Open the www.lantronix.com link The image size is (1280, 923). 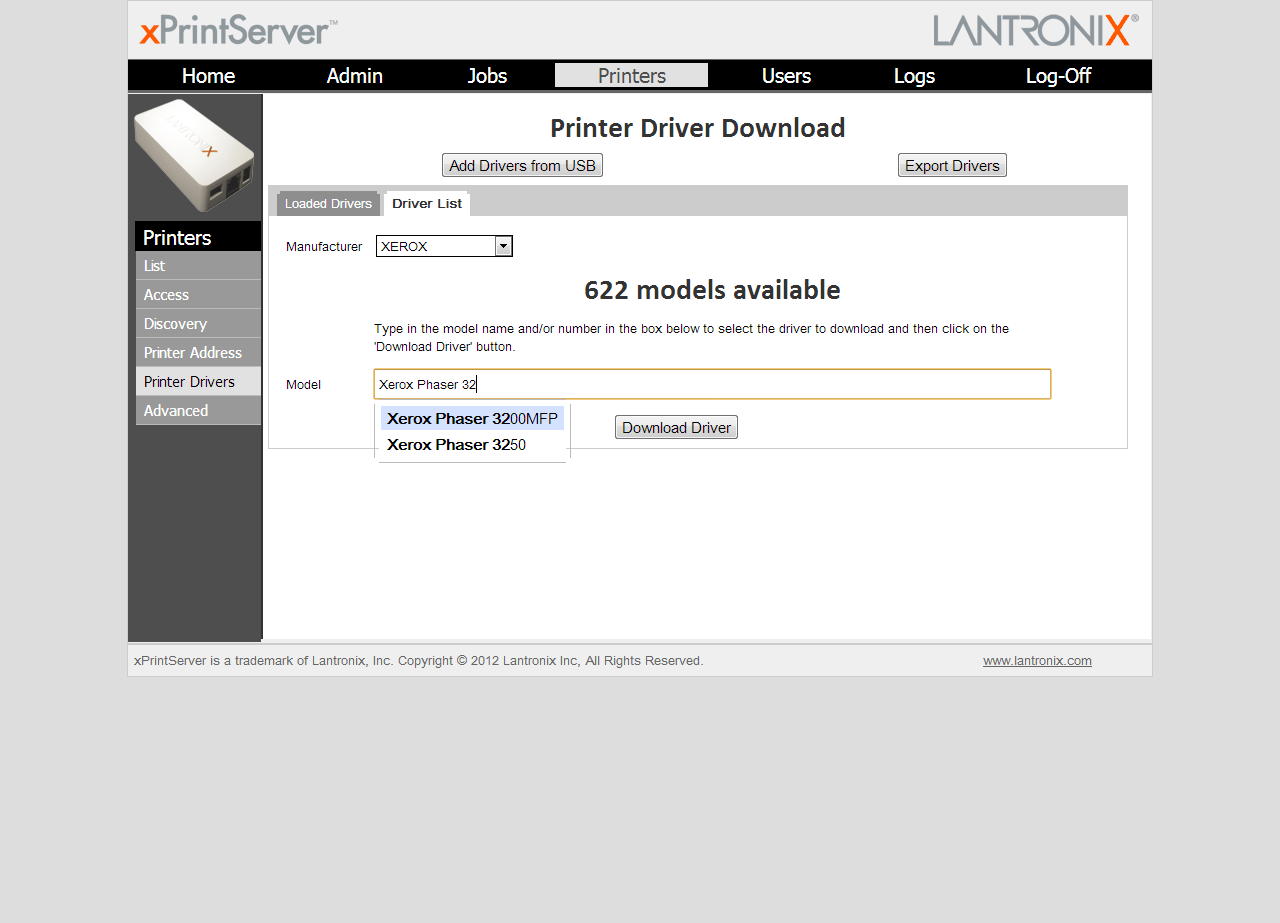click(x=1037, y=661)
